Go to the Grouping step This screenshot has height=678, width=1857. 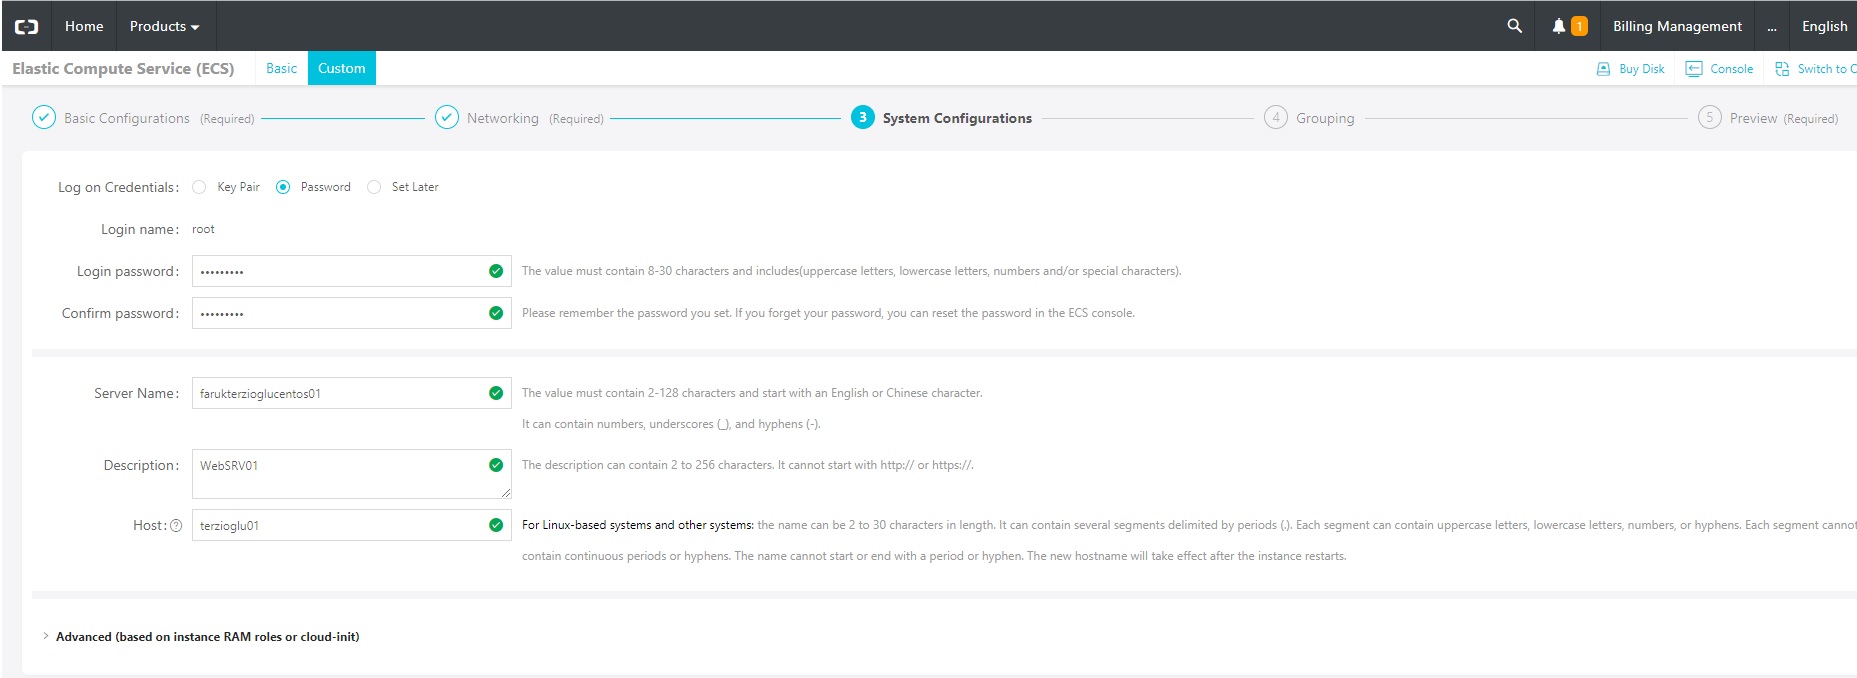click(1325, 118)
